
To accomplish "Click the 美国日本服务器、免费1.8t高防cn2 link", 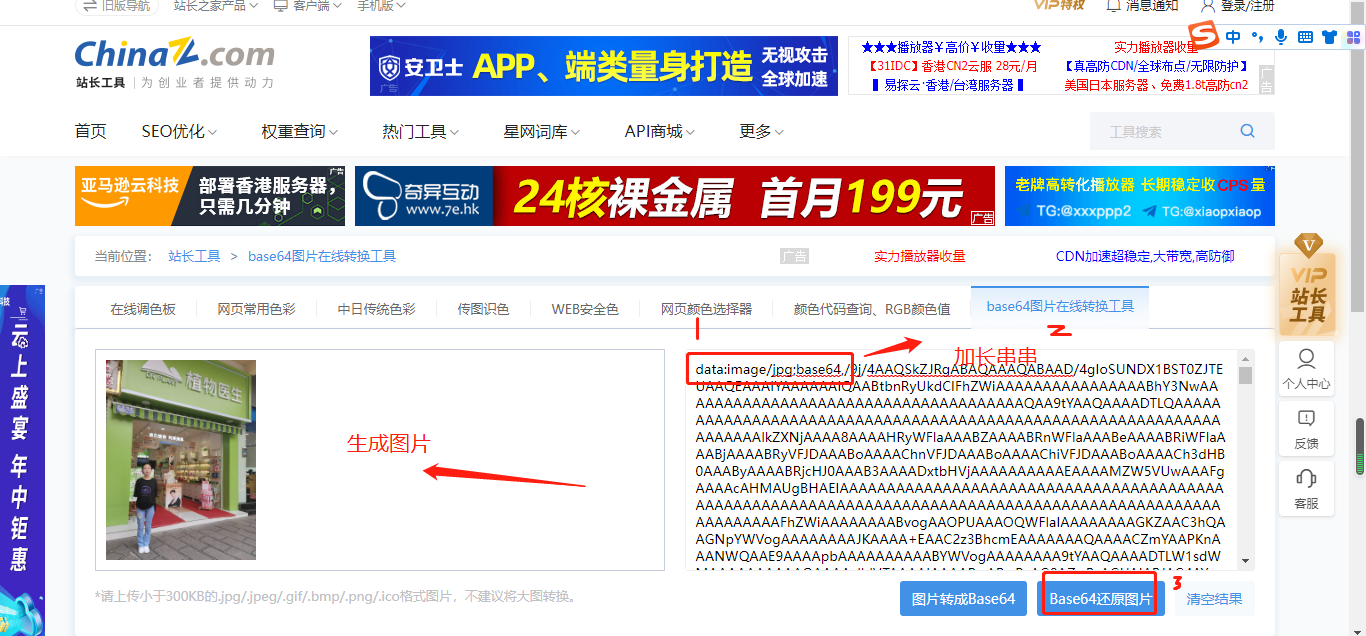I will tap(1156, 85).
